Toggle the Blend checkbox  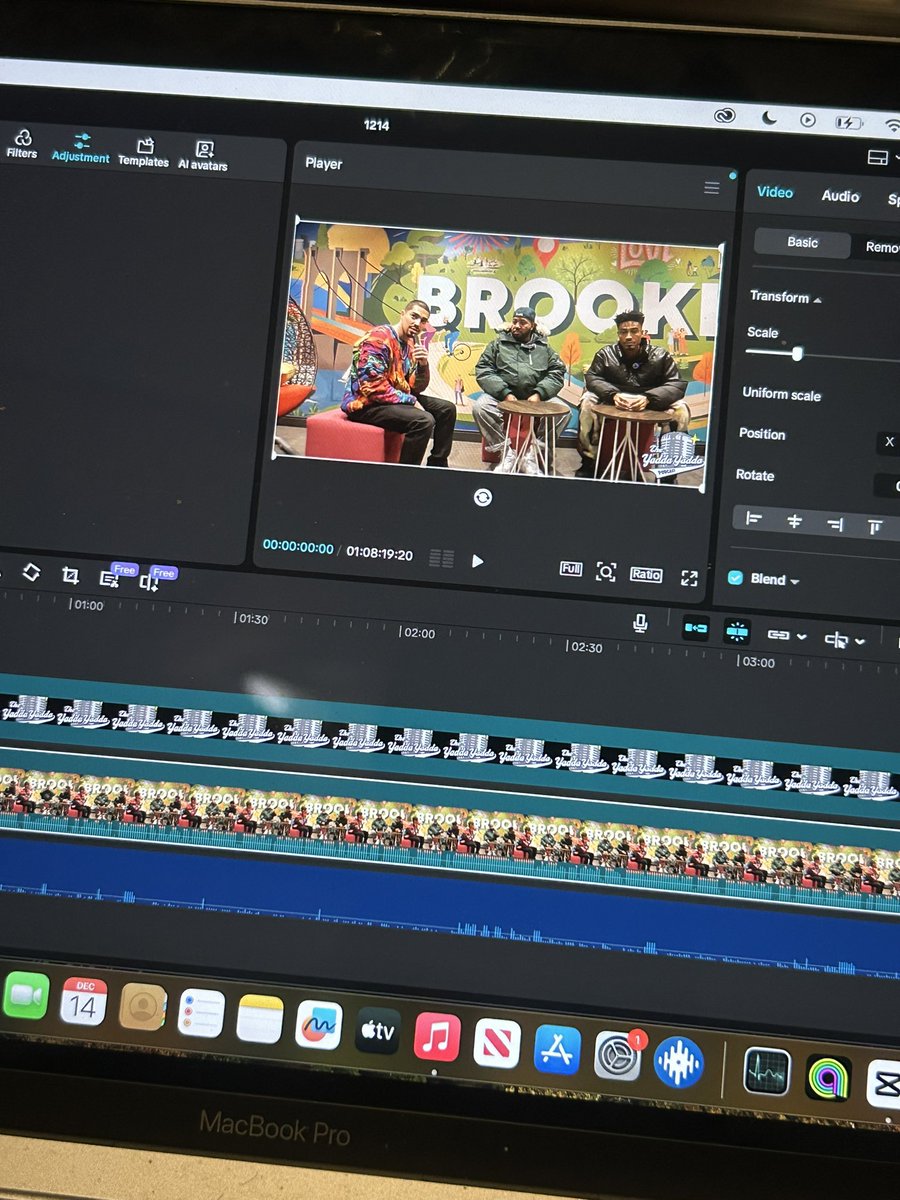(735, 577)
